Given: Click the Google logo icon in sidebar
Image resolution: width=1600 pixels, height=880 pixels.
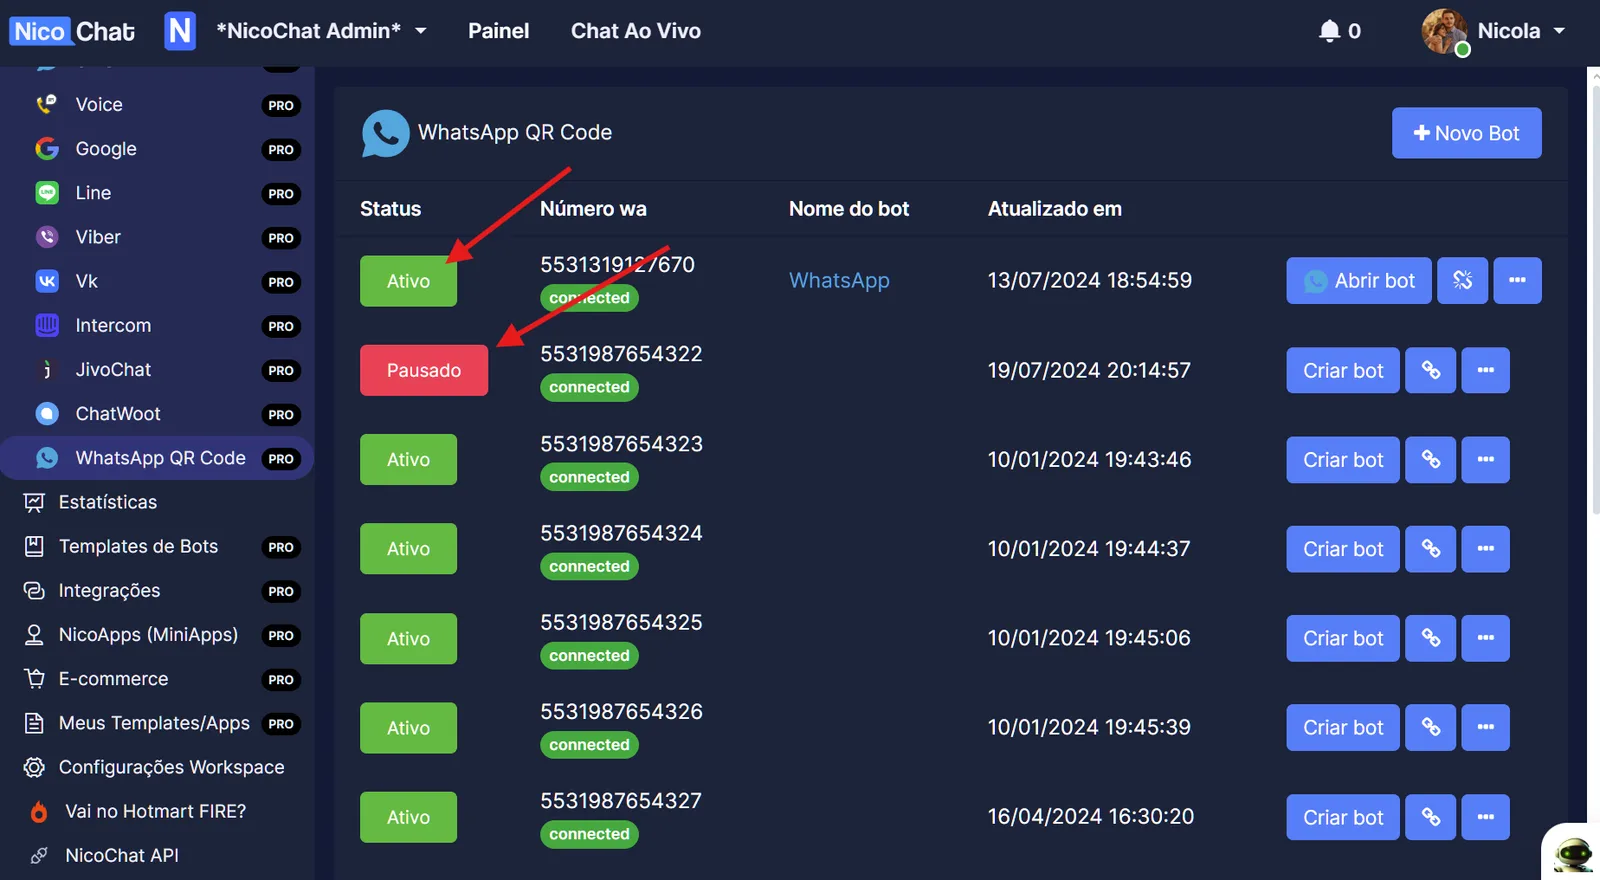Looking at the screenshot, I should (x=46, y=149).
